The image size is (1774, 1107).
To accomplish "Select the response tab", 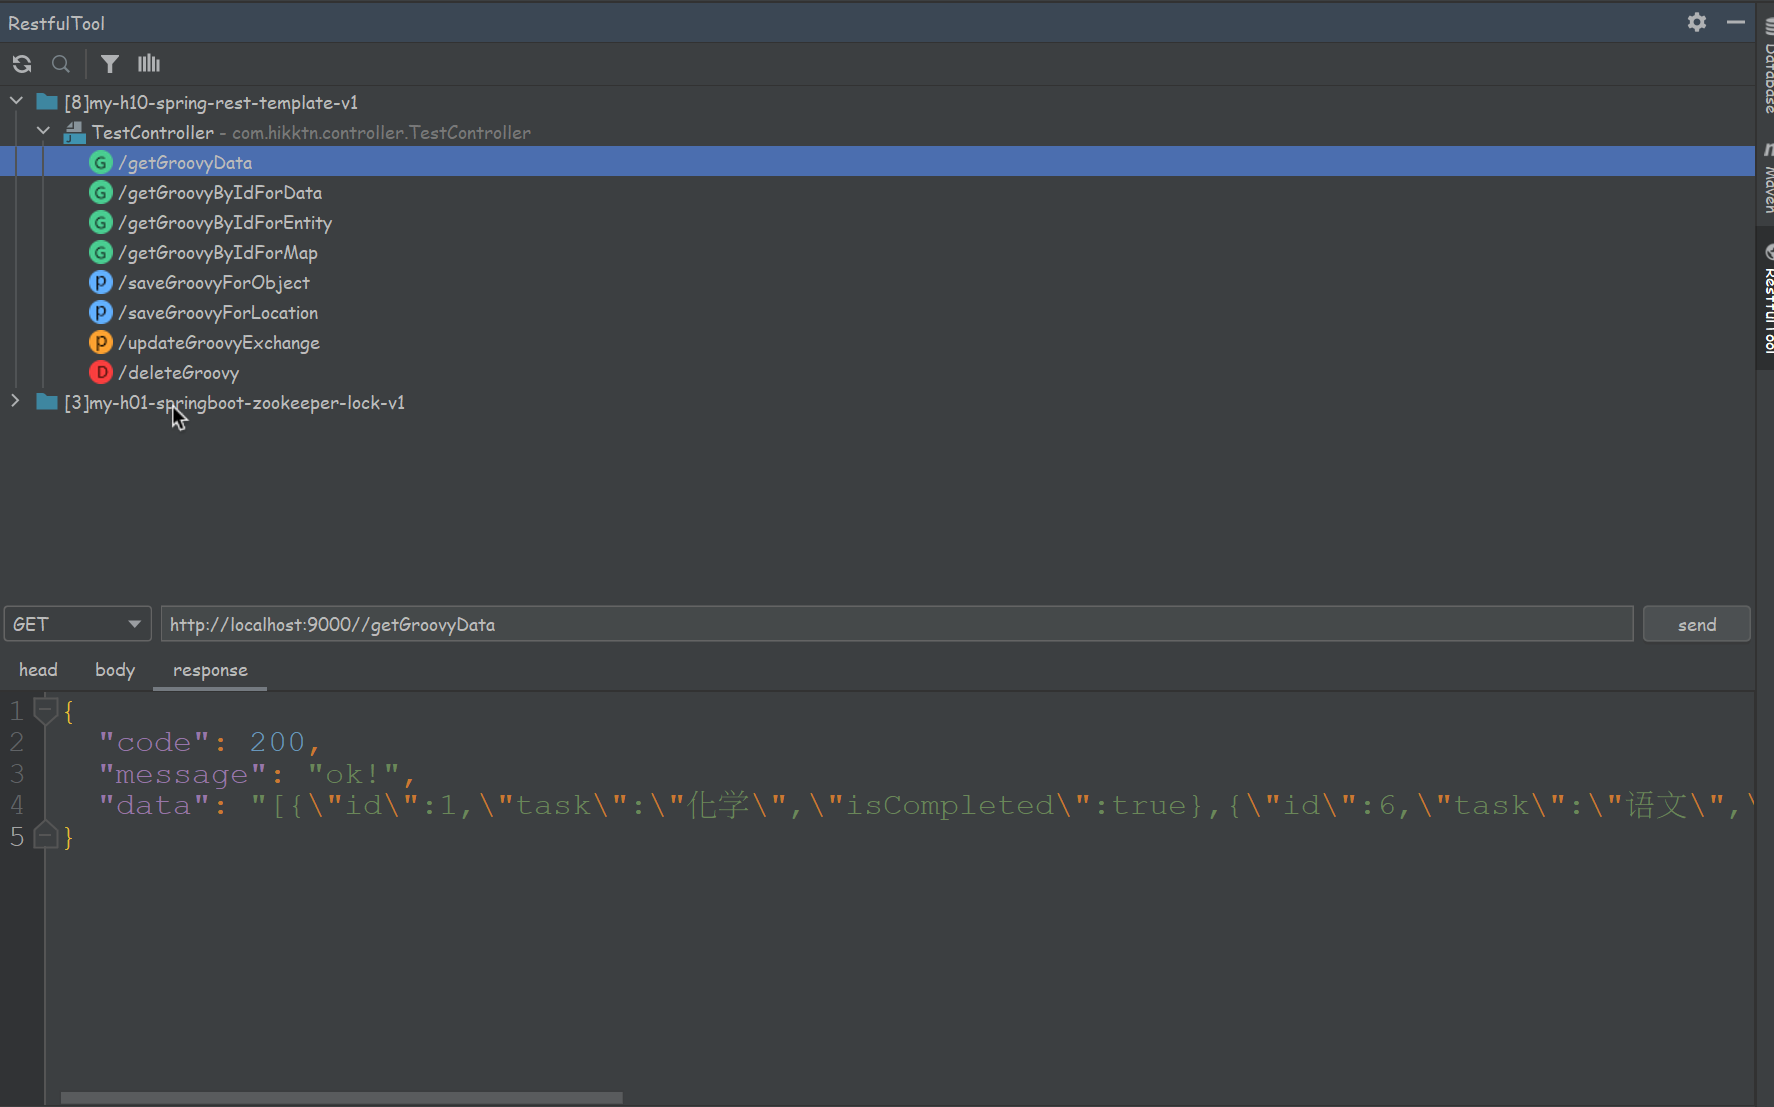I will [x=210, y=670].
